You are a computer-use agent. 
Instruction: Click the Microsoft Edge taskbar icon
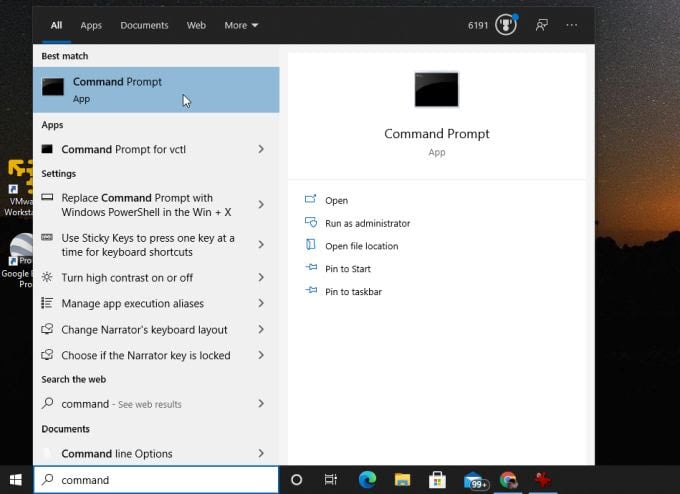tap(367, 480)
